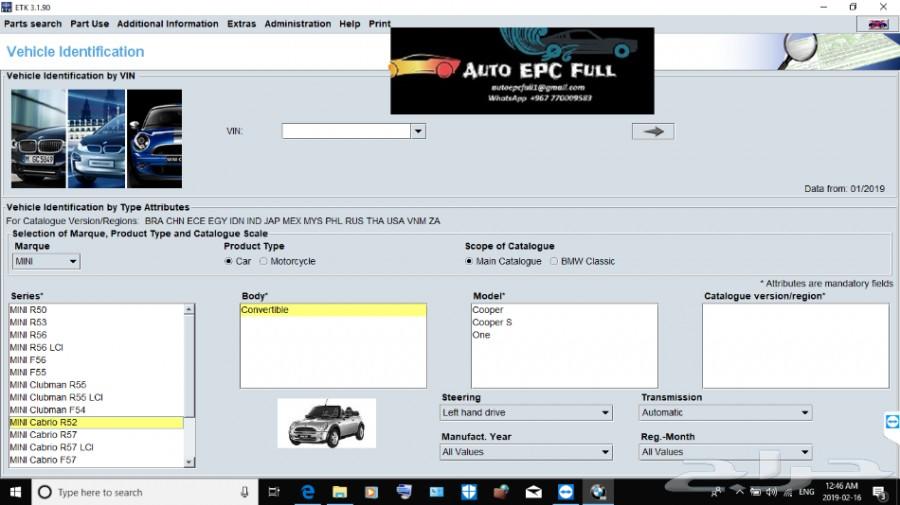Open Task View from the taskbar
The image size is (900, 505).
[274, 492]
